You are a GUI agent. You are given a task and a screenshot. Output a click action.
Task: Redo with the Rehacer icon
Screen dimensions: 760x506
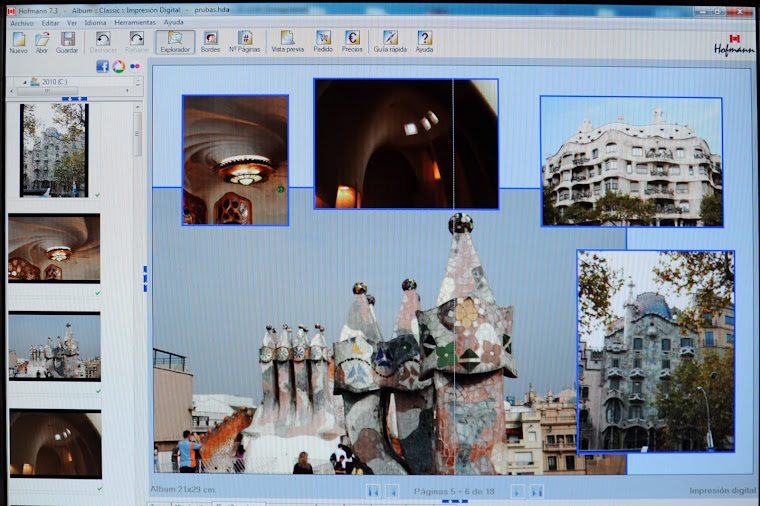click(x=137, y=42)
